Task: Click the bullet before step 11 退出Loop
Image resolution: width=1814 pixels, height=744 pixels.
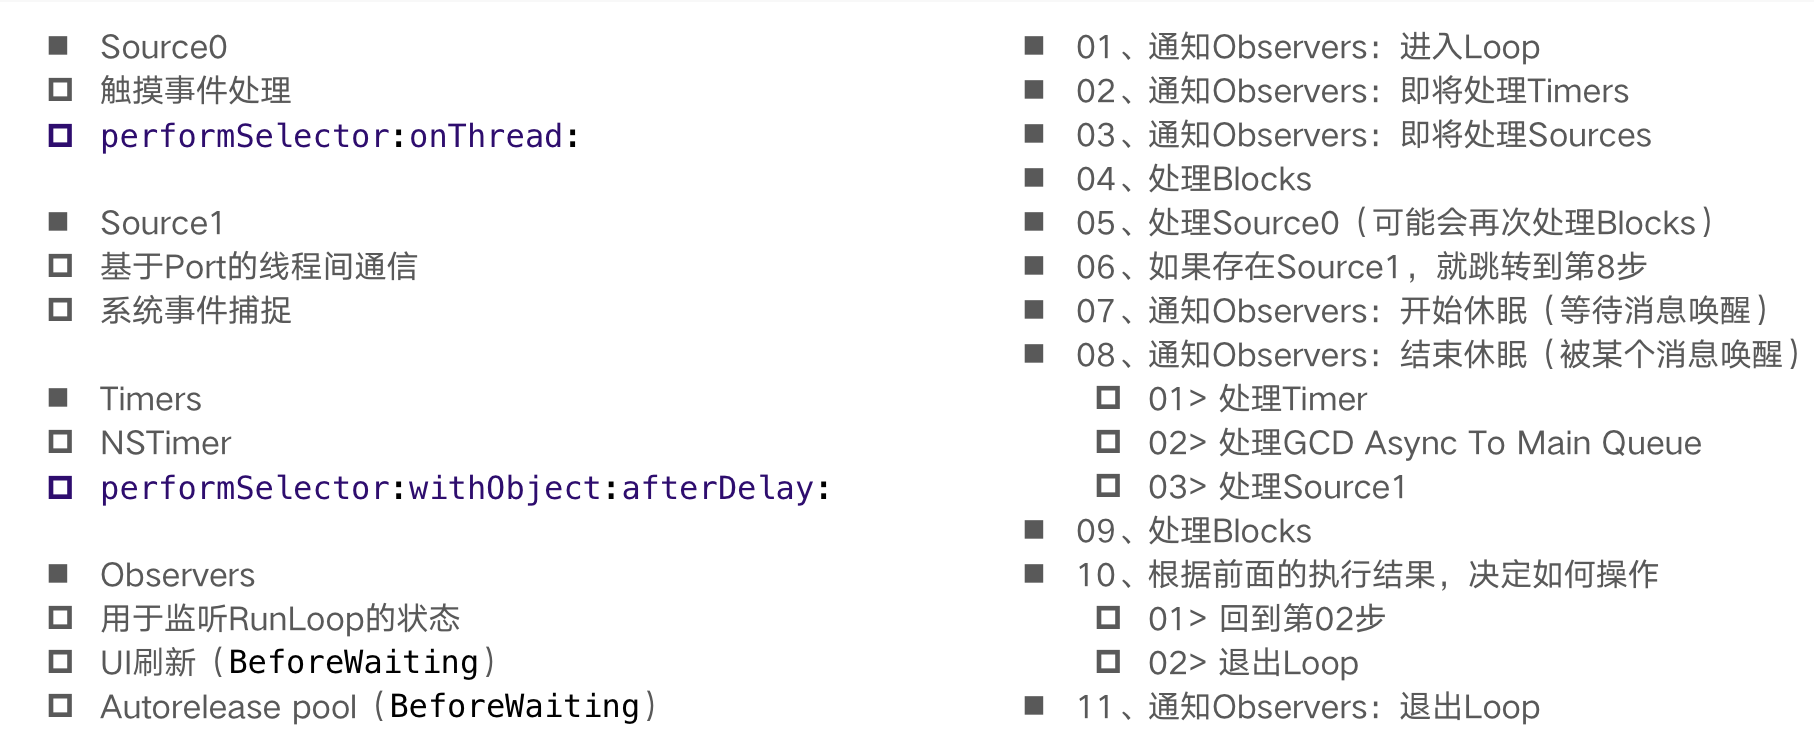Action: pyautogui.click(x=1035, y=706)
